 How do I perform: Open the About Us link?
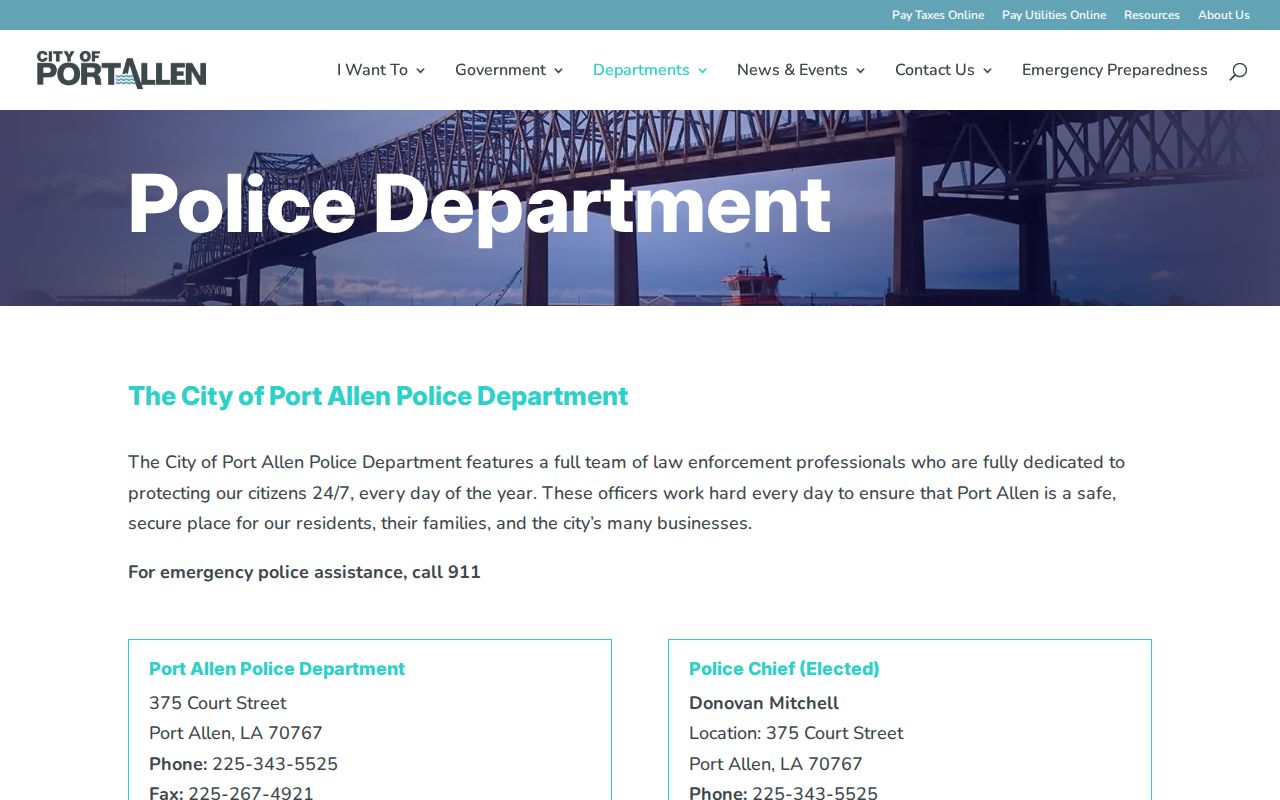coord(1224,15)
